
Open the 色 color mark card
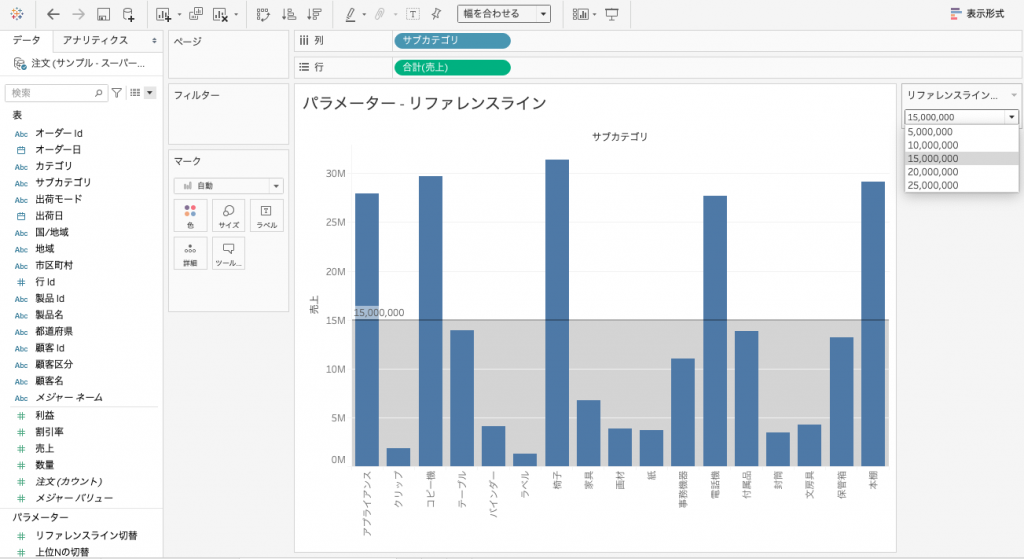[190, 216]
